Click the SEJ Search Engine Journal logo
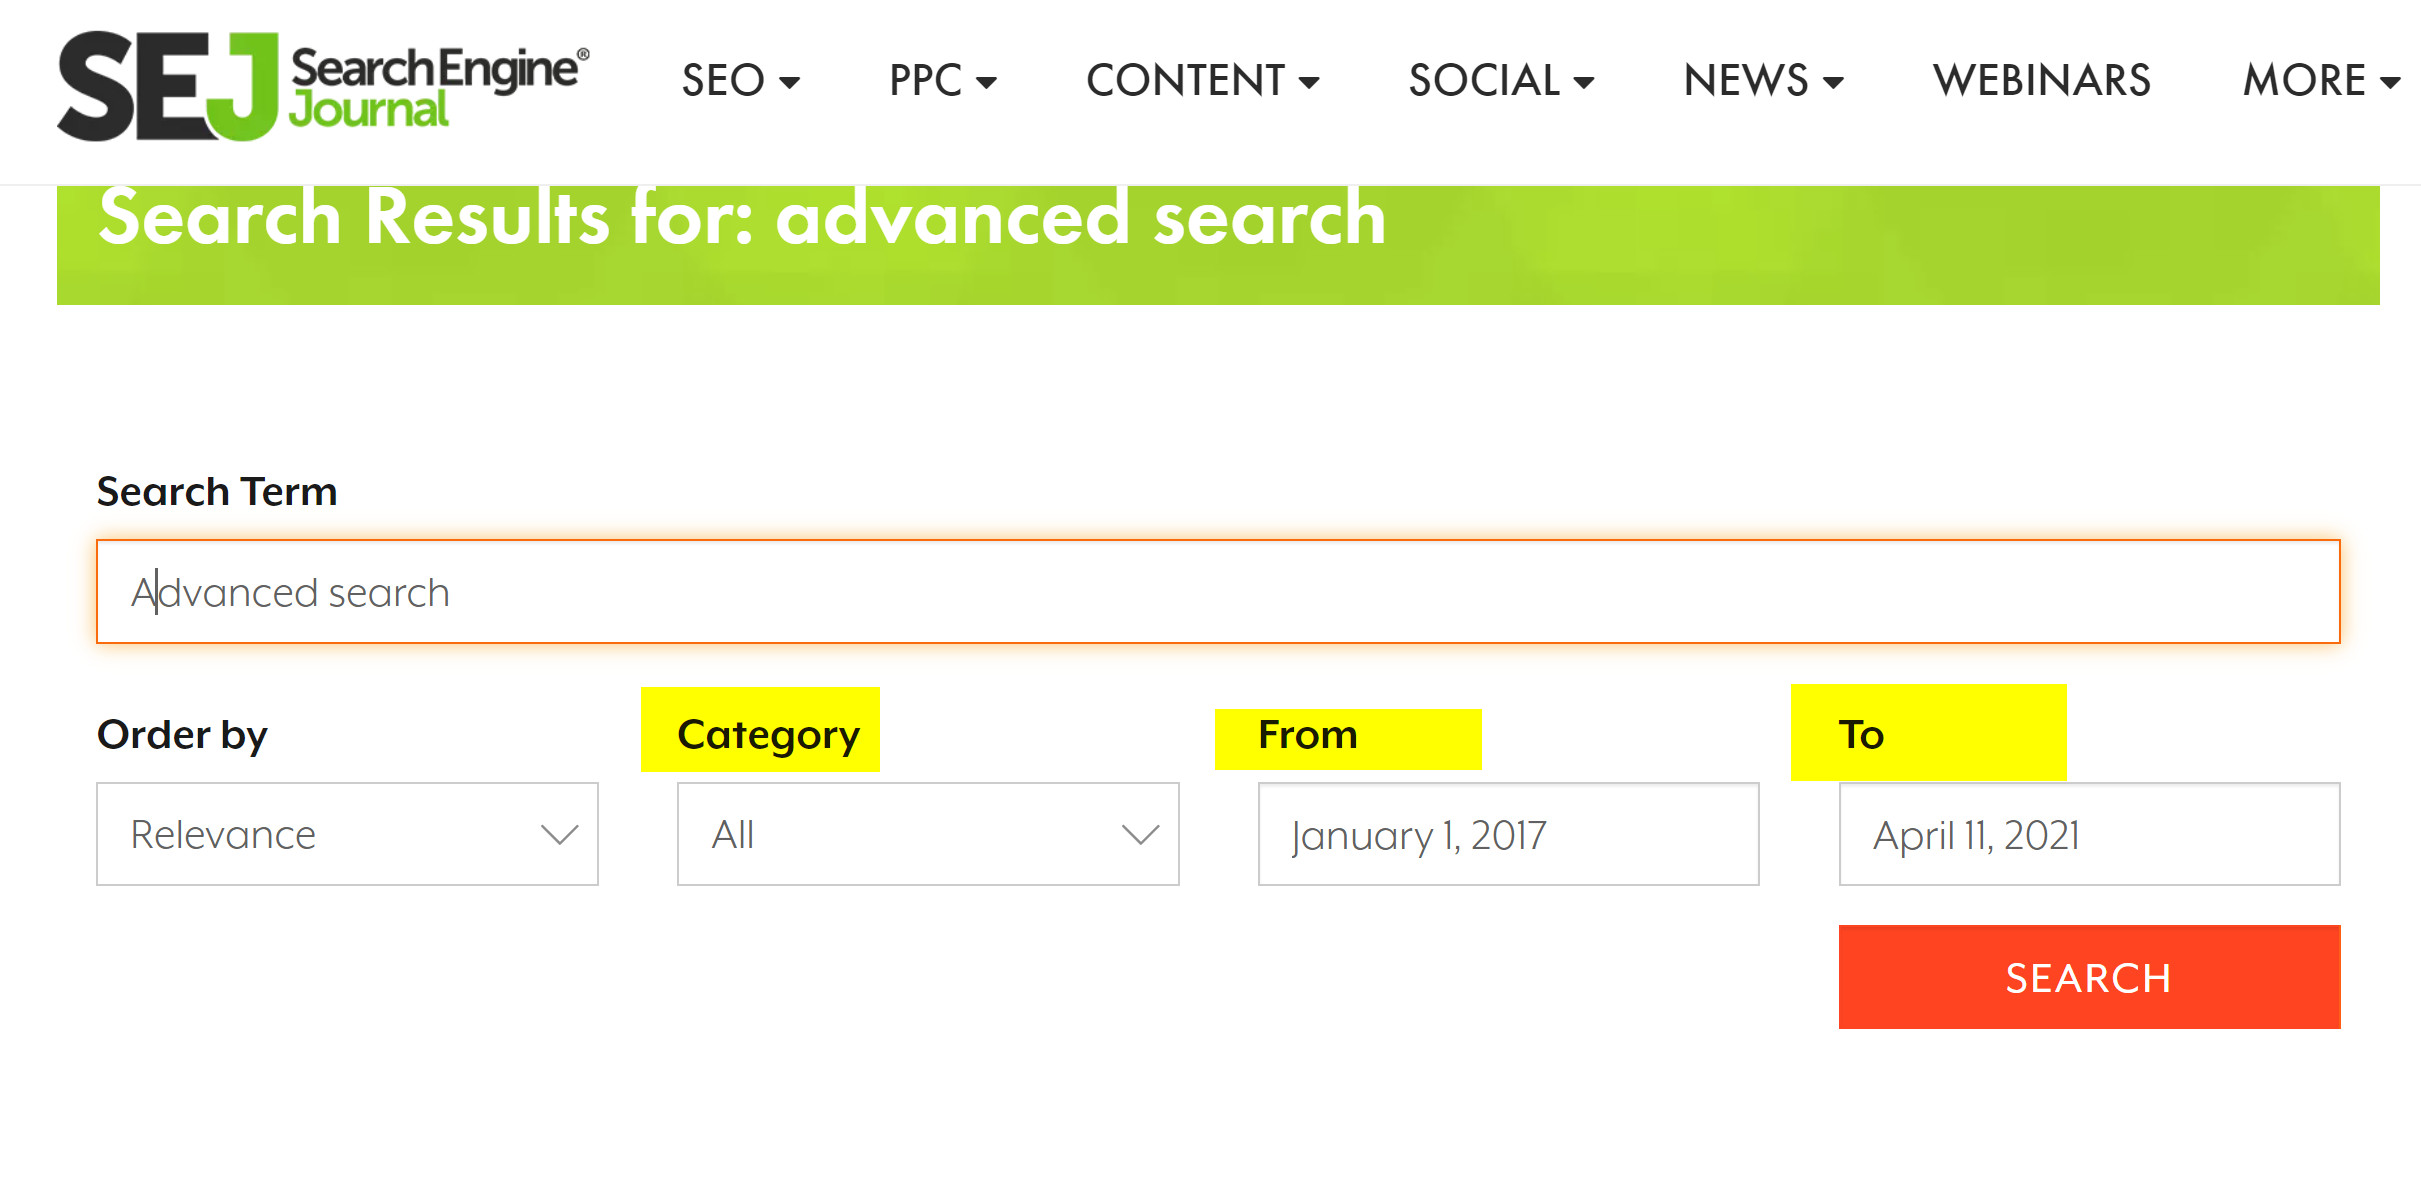This screenshot has width=2421, height=1190. coord(322,85)
